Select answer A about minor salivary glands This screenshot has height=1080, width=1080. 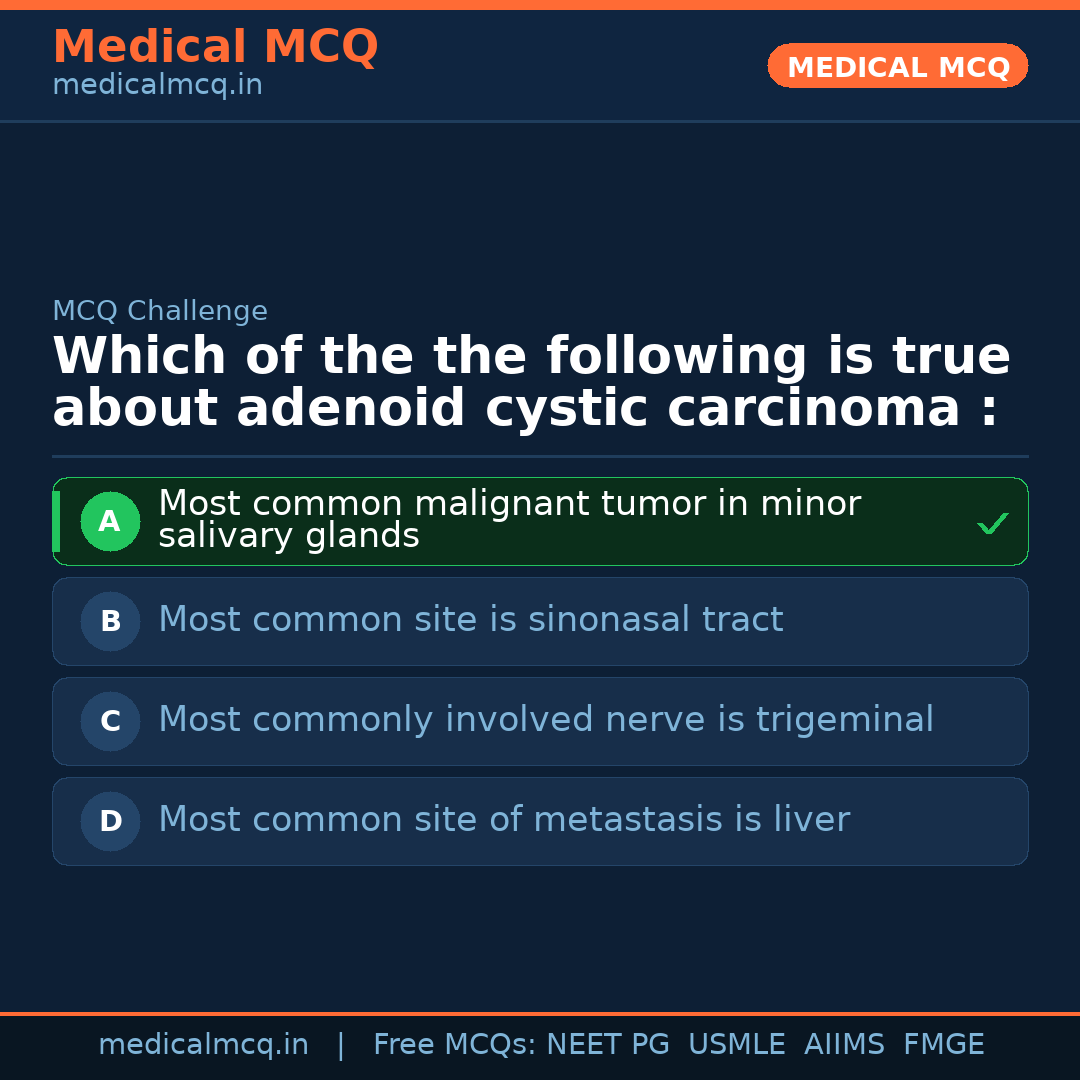point(540,521)
